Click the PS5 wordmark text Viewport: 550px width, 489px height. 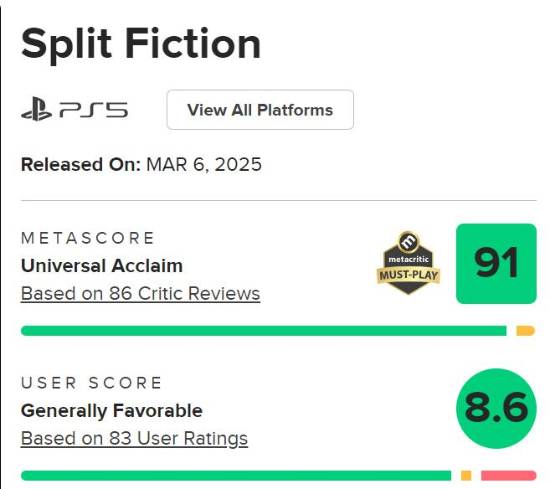pyautogui.click(x=94, y=110)
